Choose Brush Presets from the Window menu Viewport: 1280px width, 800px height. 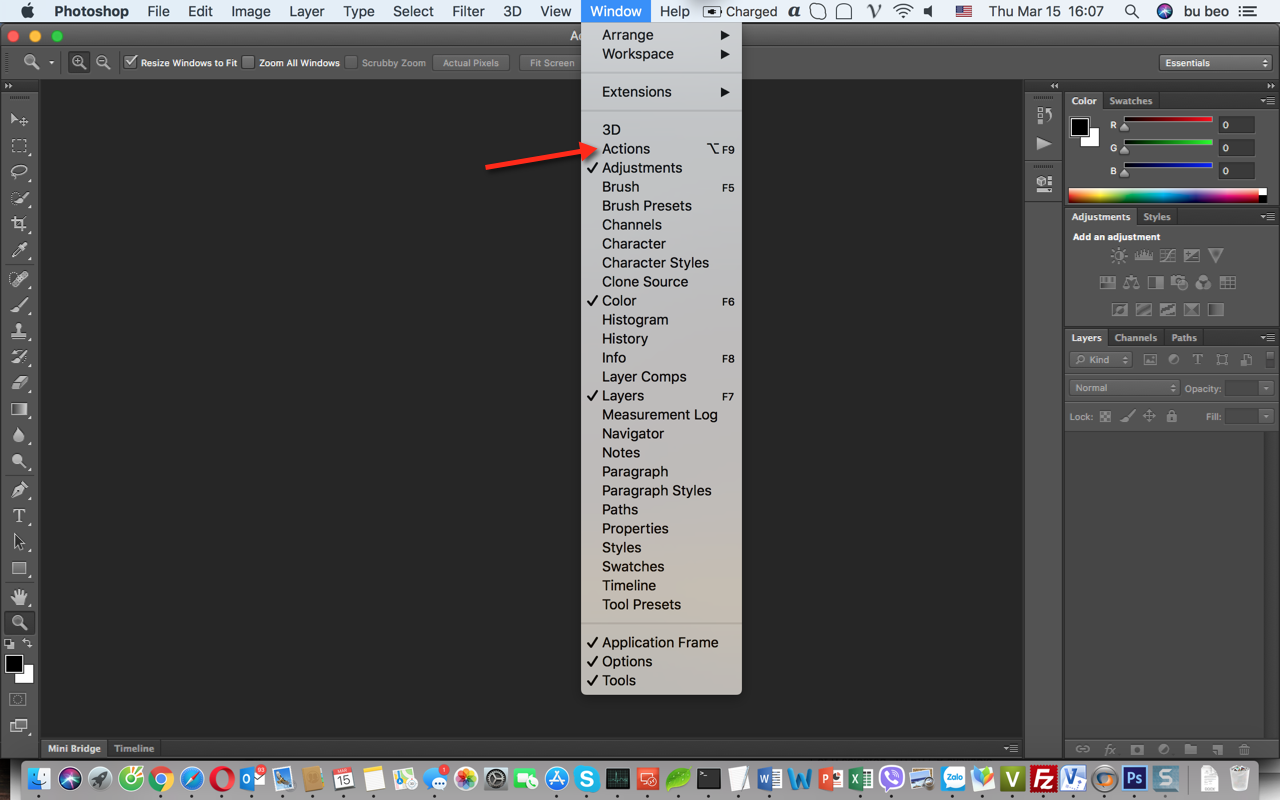pyautogui.click(x=661, y=206)
